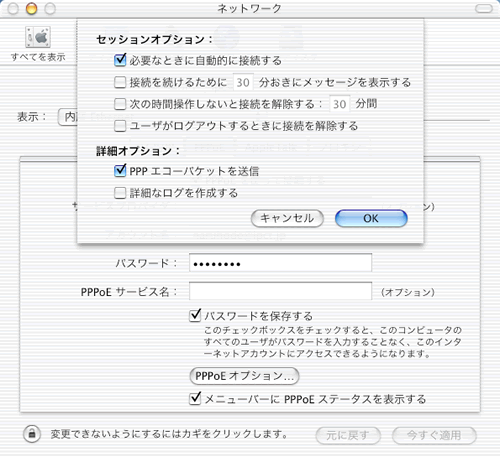
Task: Click the lock icon to prevent changes
Action: (x=32, y=434)
